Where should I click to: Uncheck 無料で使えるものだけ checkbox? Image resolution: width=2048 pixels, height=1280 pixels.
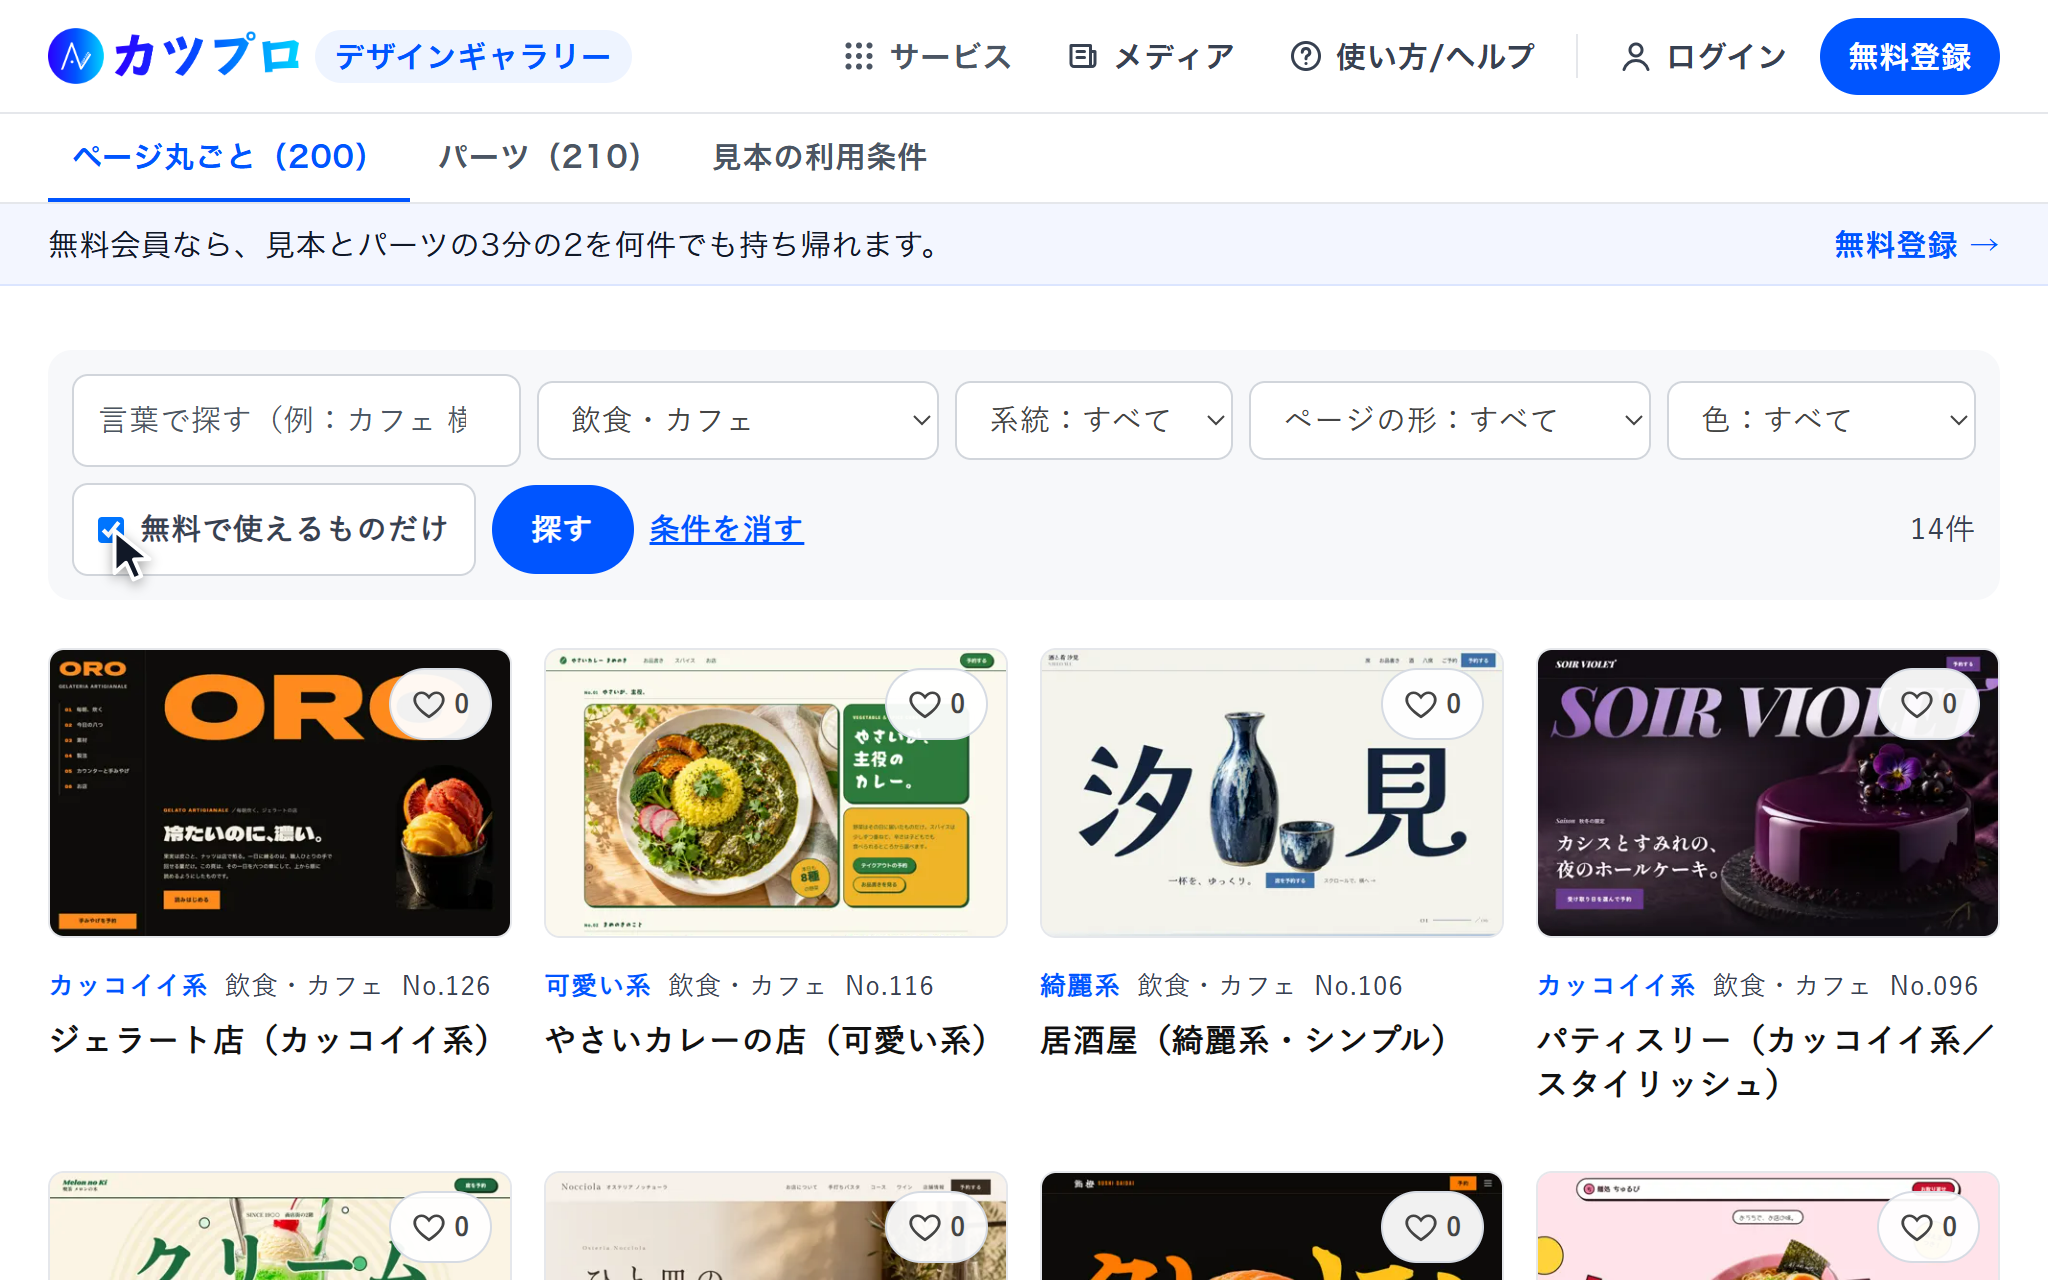click(111, 530)
